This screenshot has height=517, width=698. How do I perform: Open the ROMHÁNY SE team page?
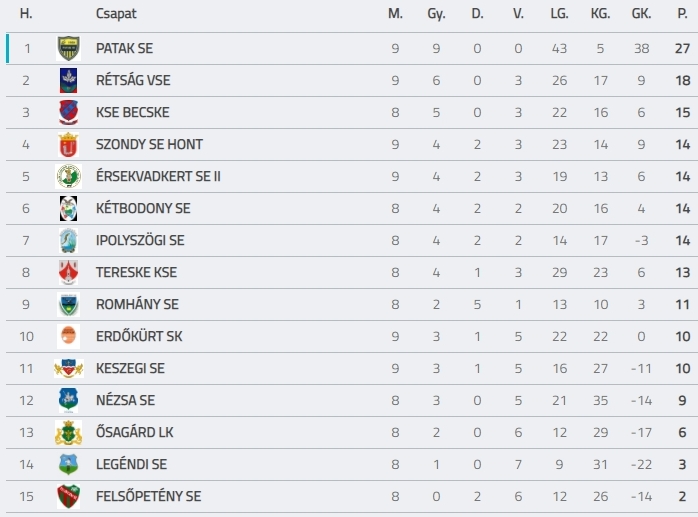[x=137, y=305]
